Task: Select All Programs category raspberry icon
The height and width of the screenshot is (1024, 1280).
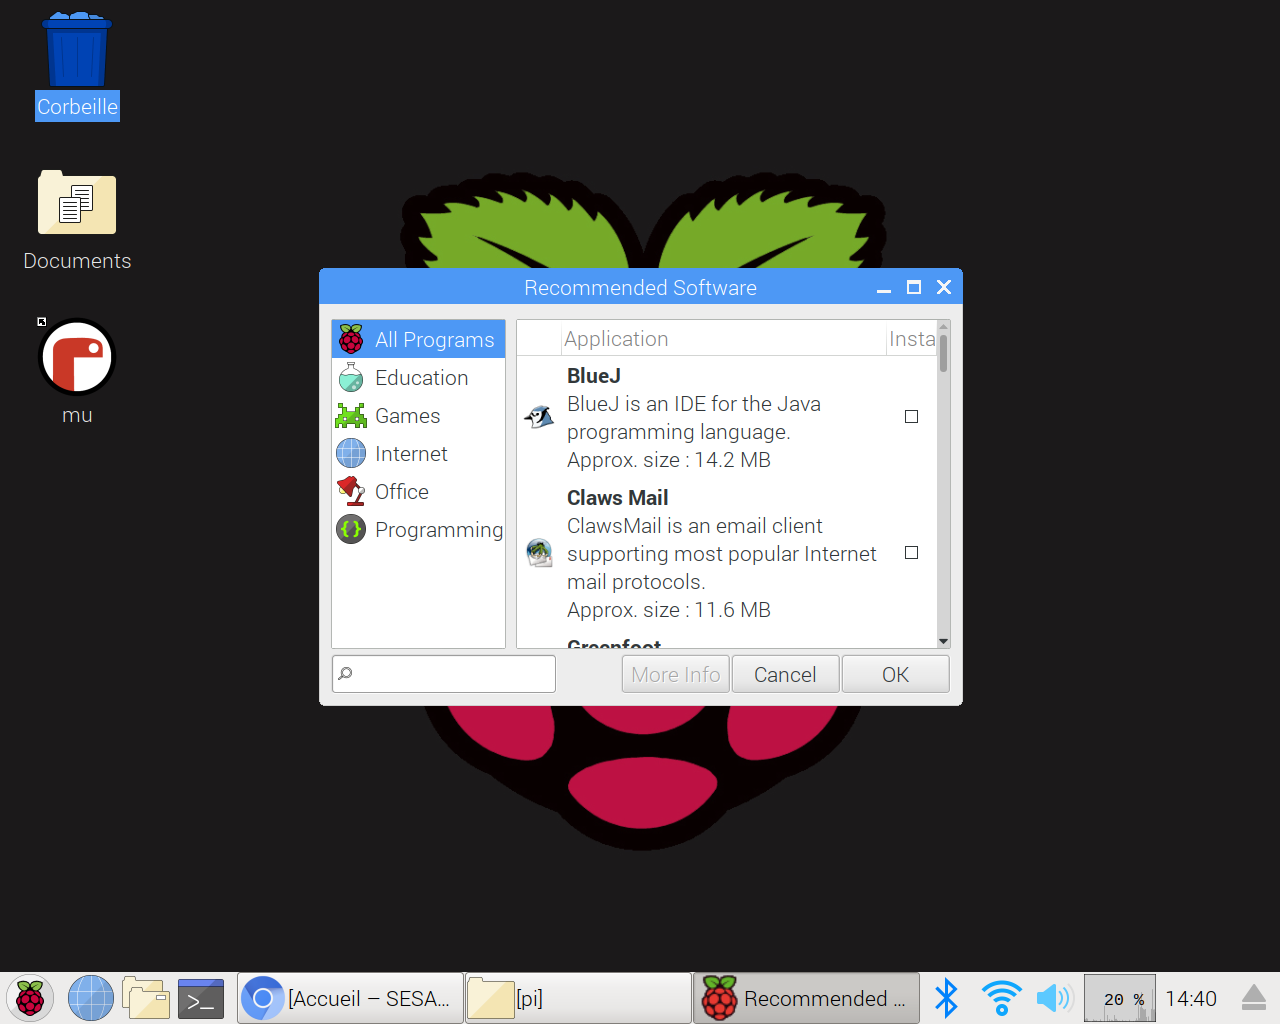Action: (351, 339)
